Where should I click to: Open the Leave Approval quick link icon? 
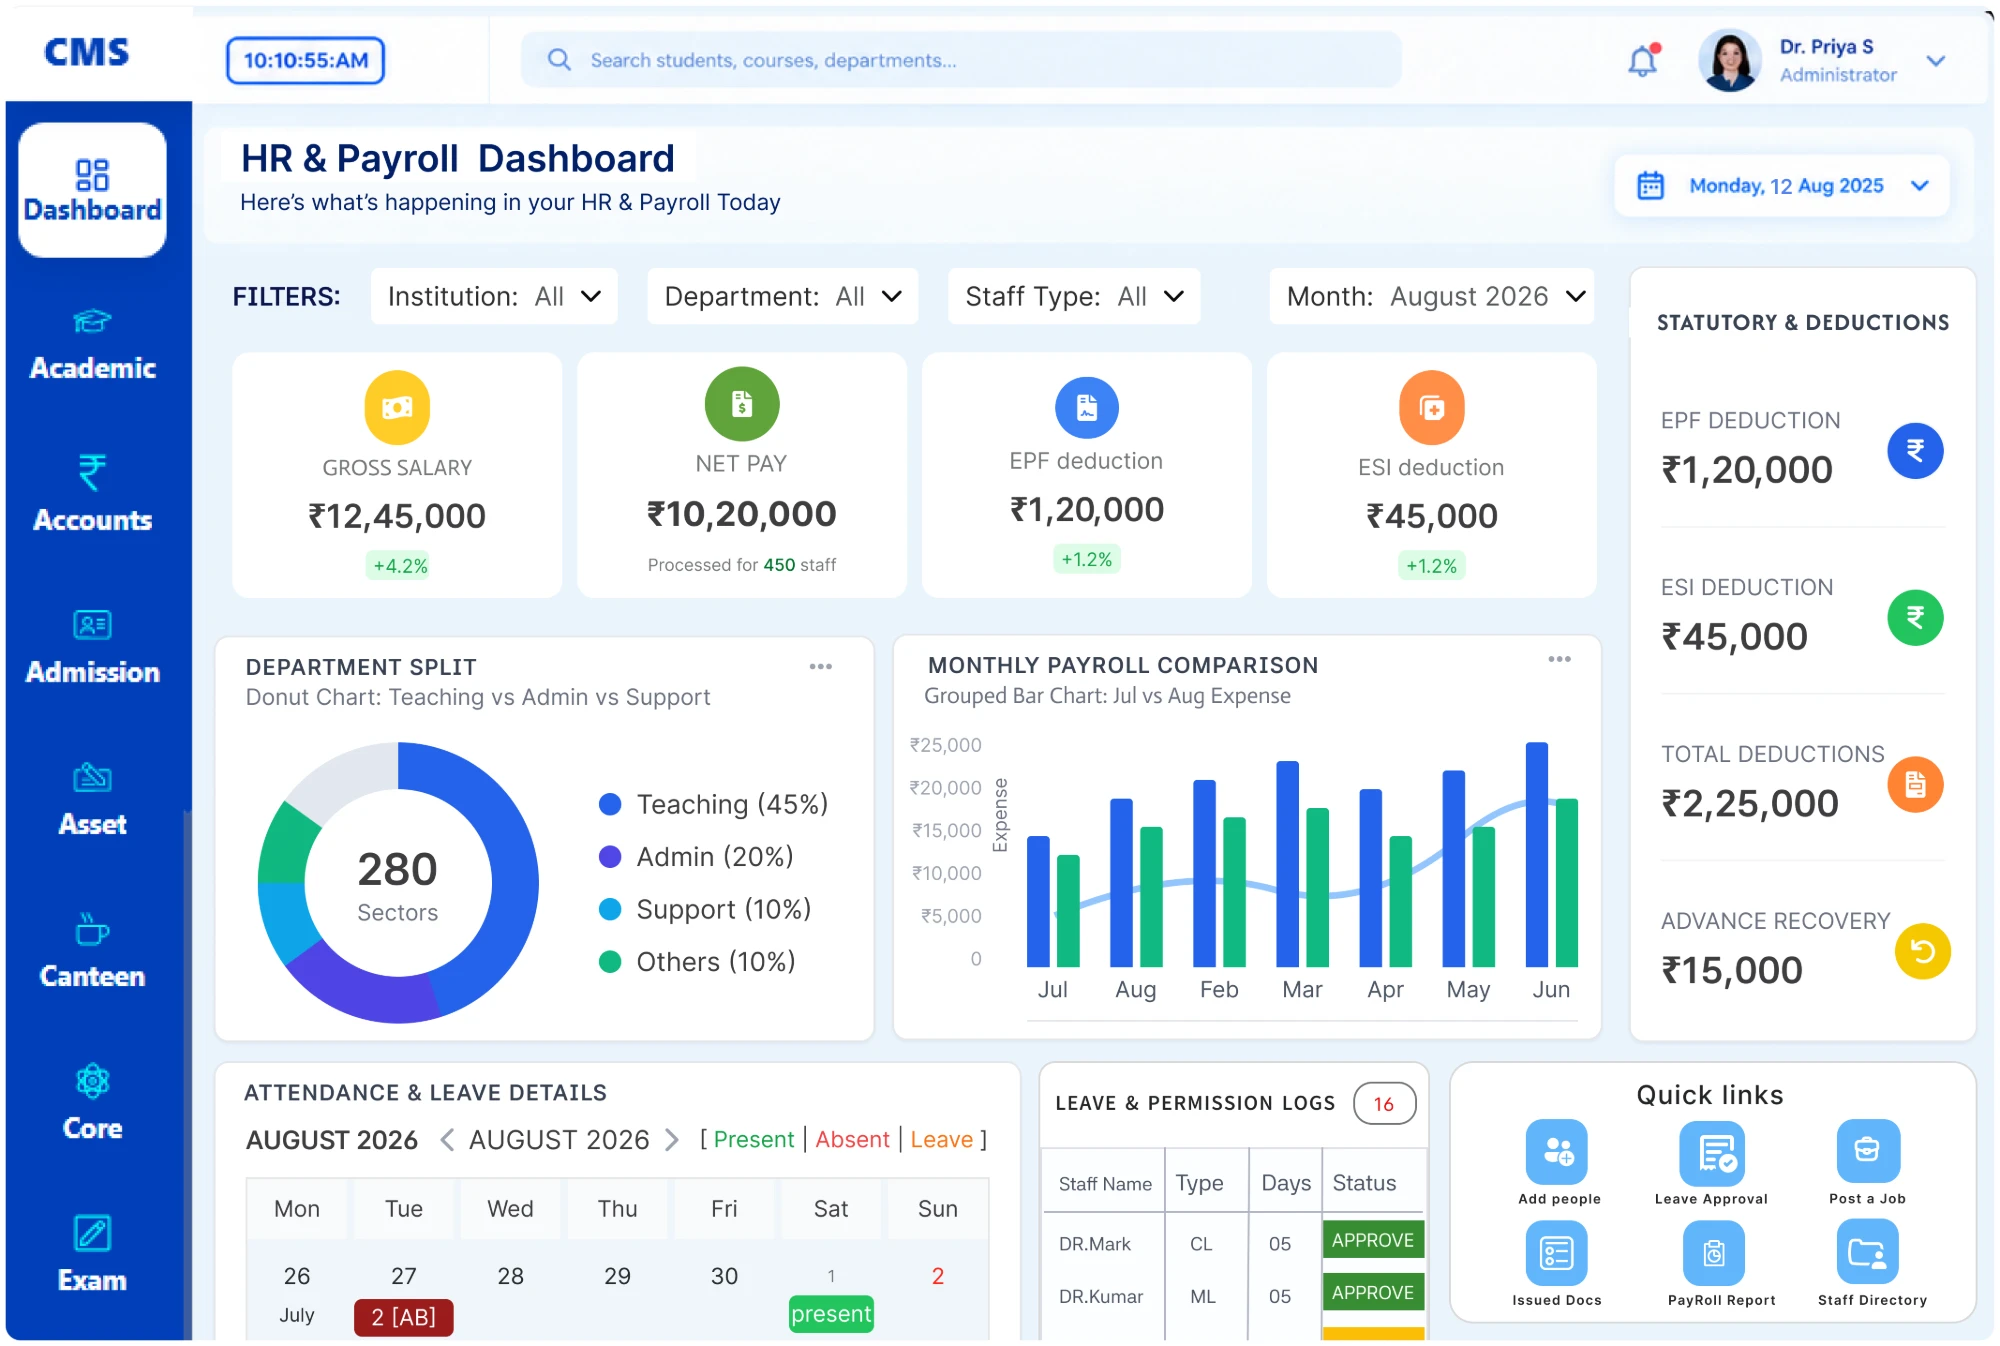click(1712, 1153)
